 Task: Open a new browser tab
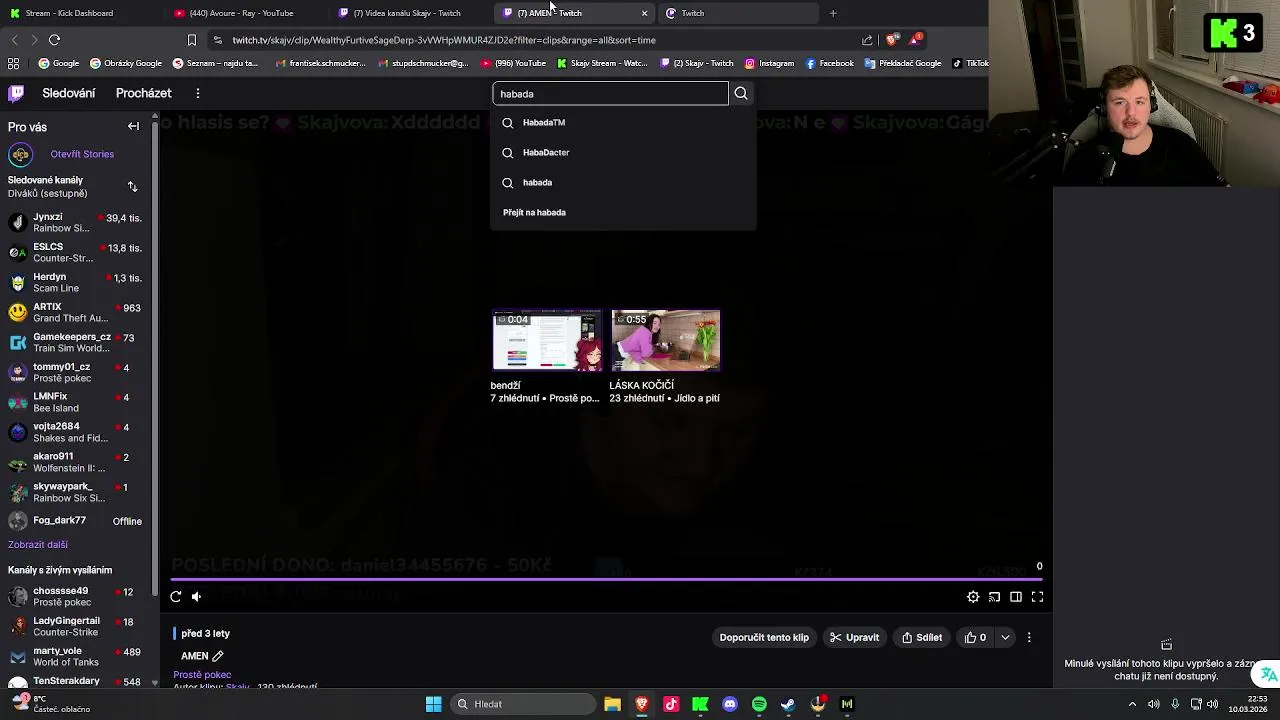click(x=833, y=13)
